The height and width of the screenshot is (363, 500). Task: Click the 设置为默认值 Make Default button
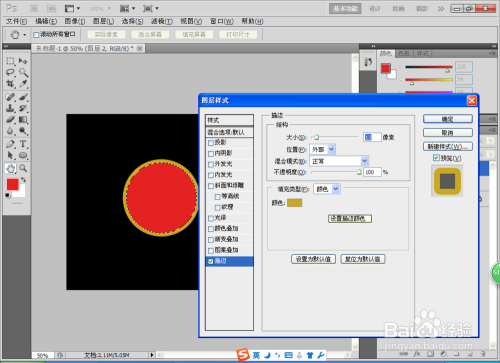click(313, 259)
